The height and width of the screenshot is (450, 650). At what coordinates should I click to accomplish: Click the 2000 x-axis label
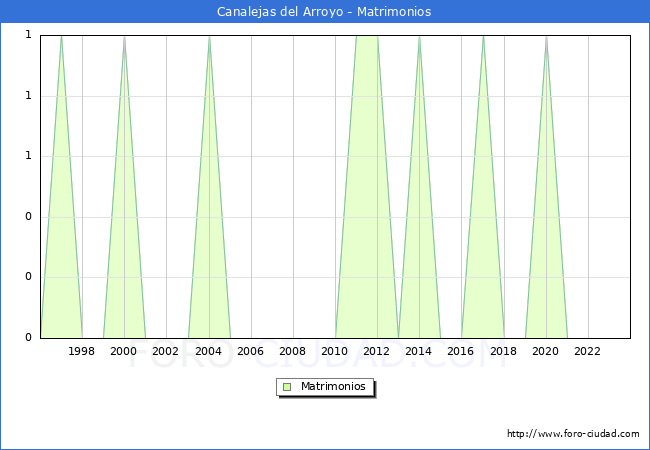[x=124, y=351]
